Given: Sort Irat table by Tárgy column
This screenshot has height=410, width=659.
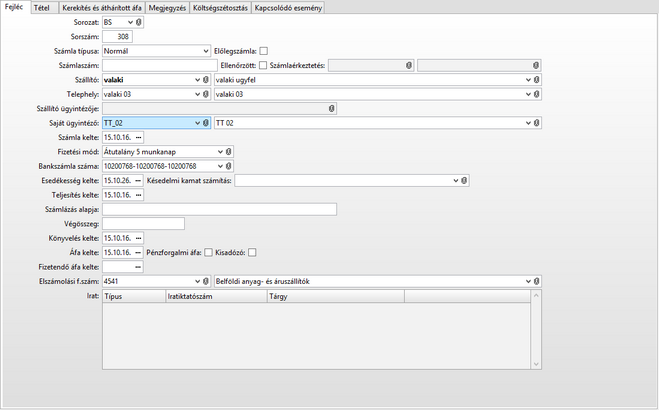Looking at the screenshot, I should point(336,296).
